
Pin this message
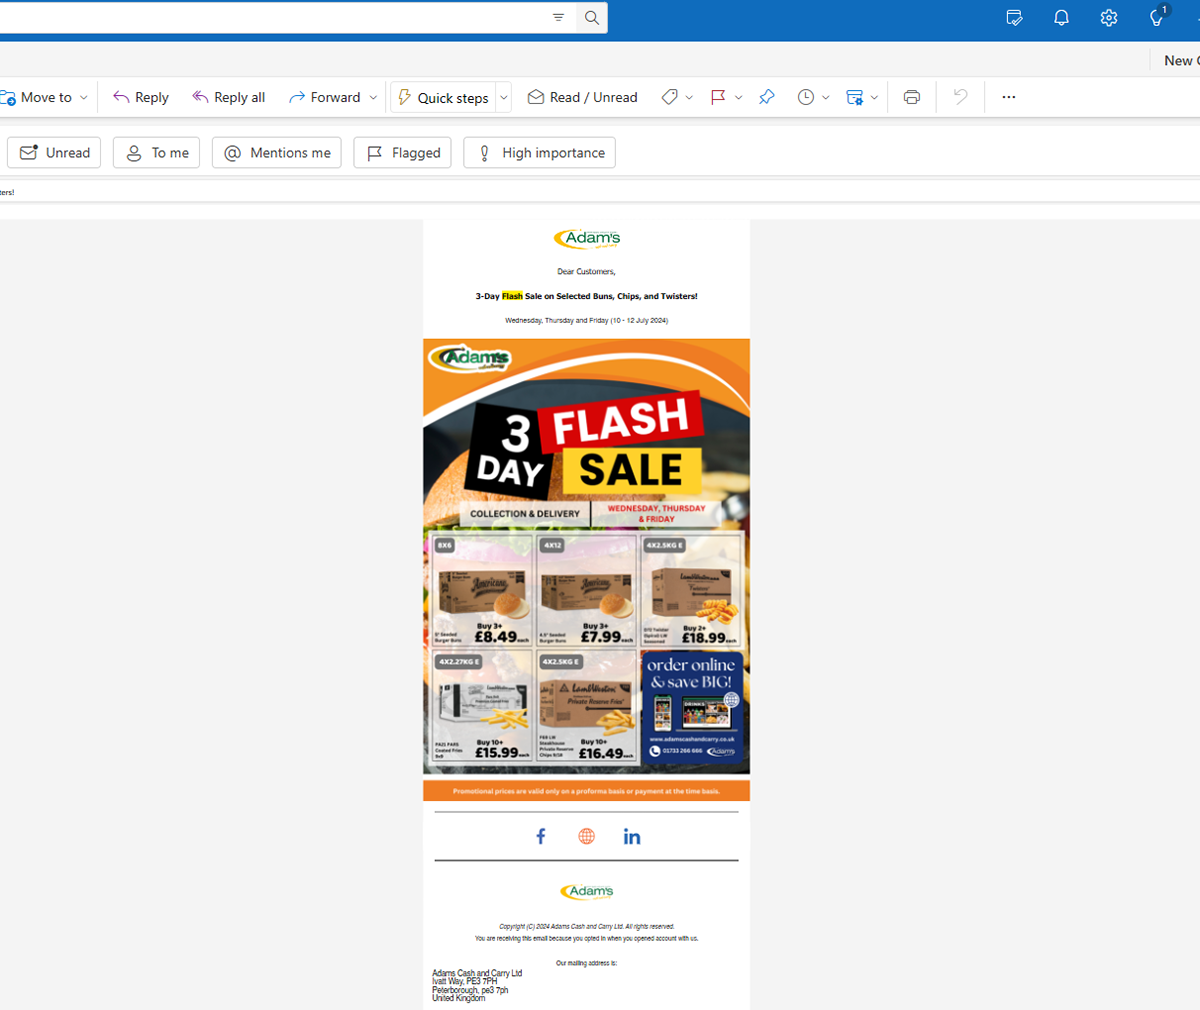(x=766, y=97)
